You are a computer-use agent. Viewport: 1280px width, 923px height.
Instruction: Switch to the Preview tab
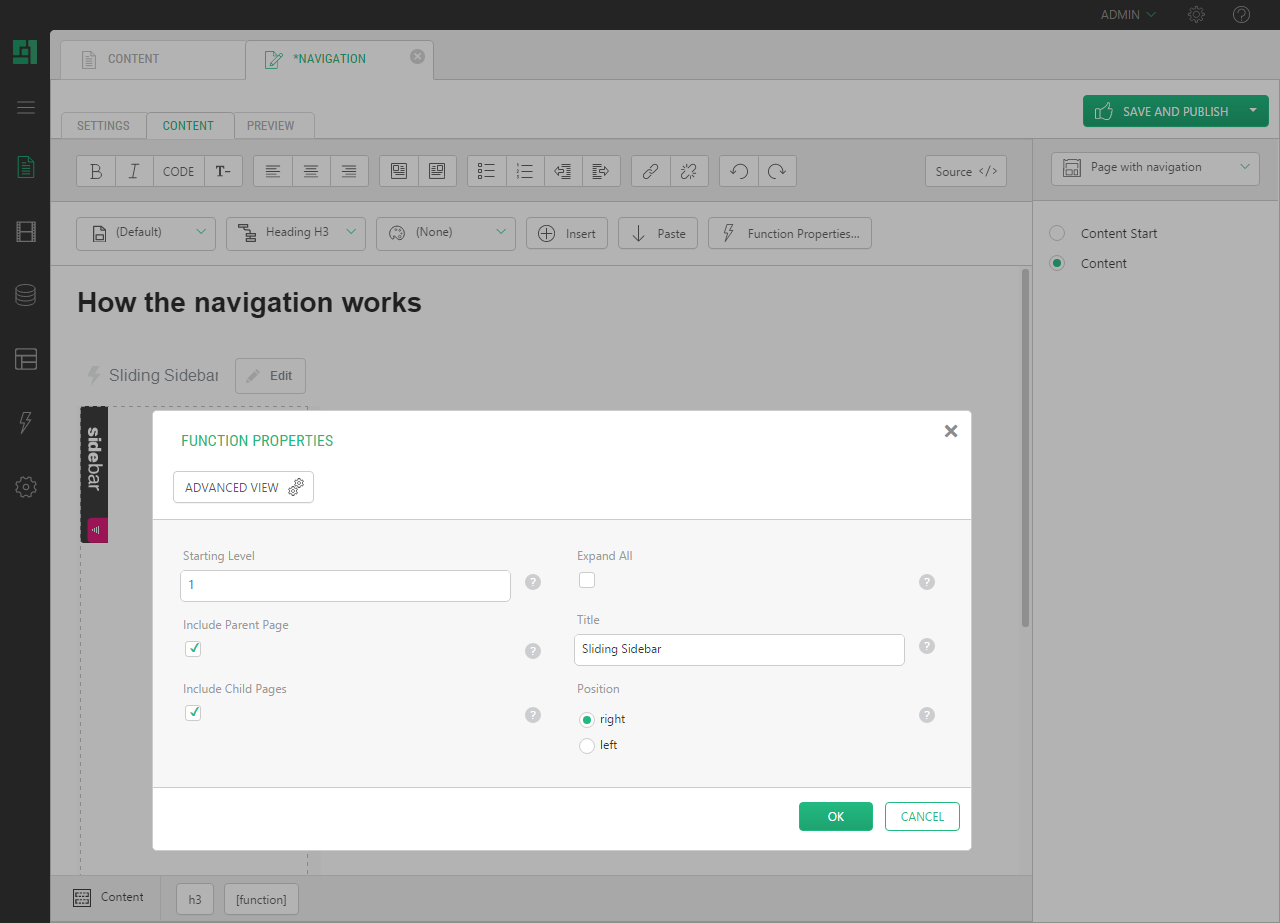tap(270, 126)
